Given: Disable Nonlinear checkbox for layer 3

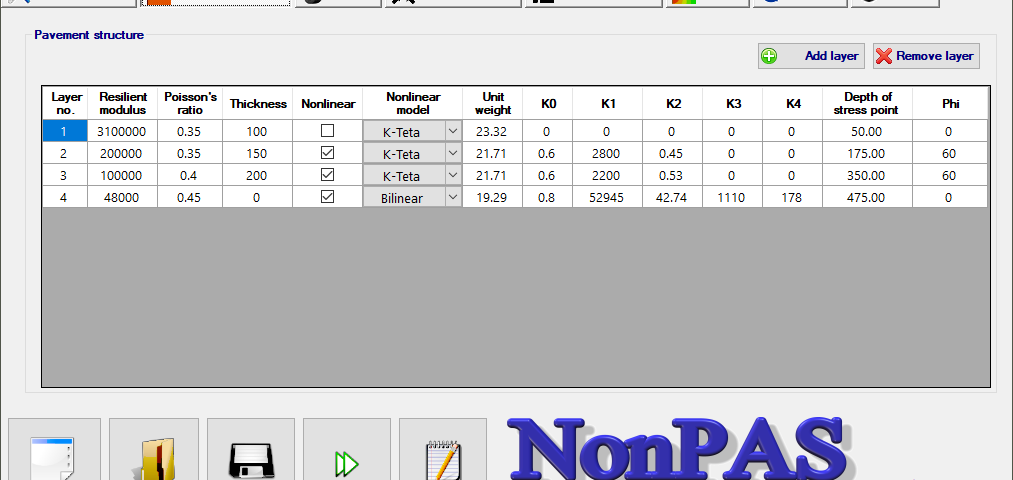Looking at the screenshot, I should click(328, 175).
